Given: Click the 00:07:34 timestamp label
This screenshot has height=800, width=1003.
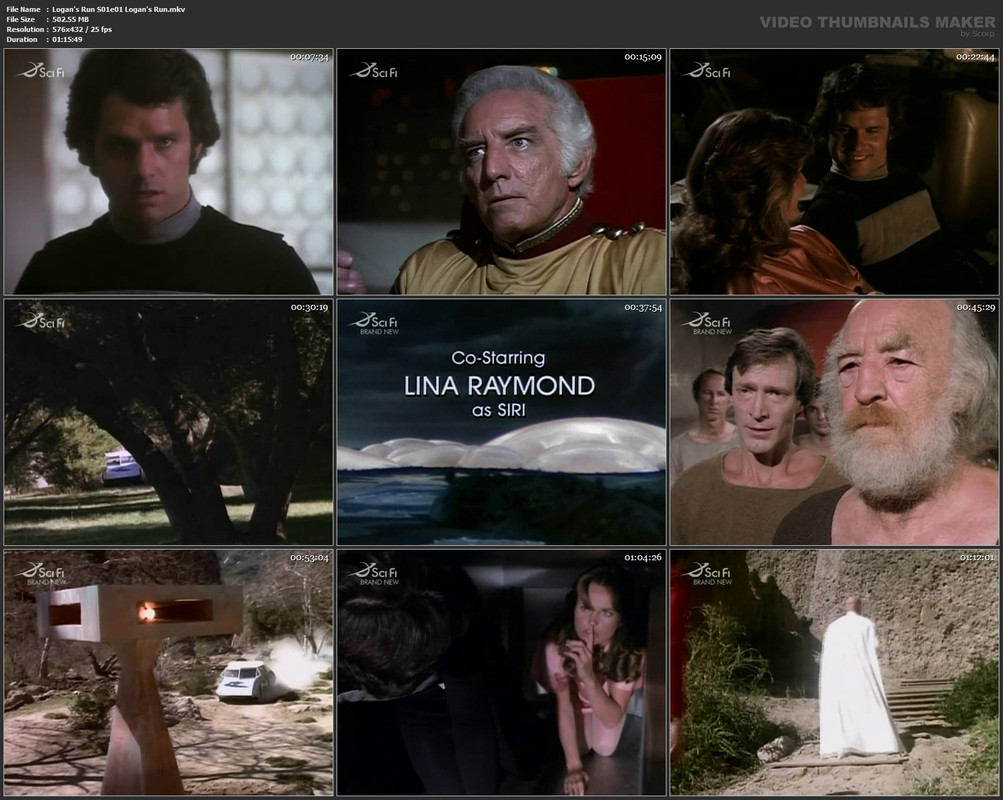Looking at the screenshot, I should point(310,57).
